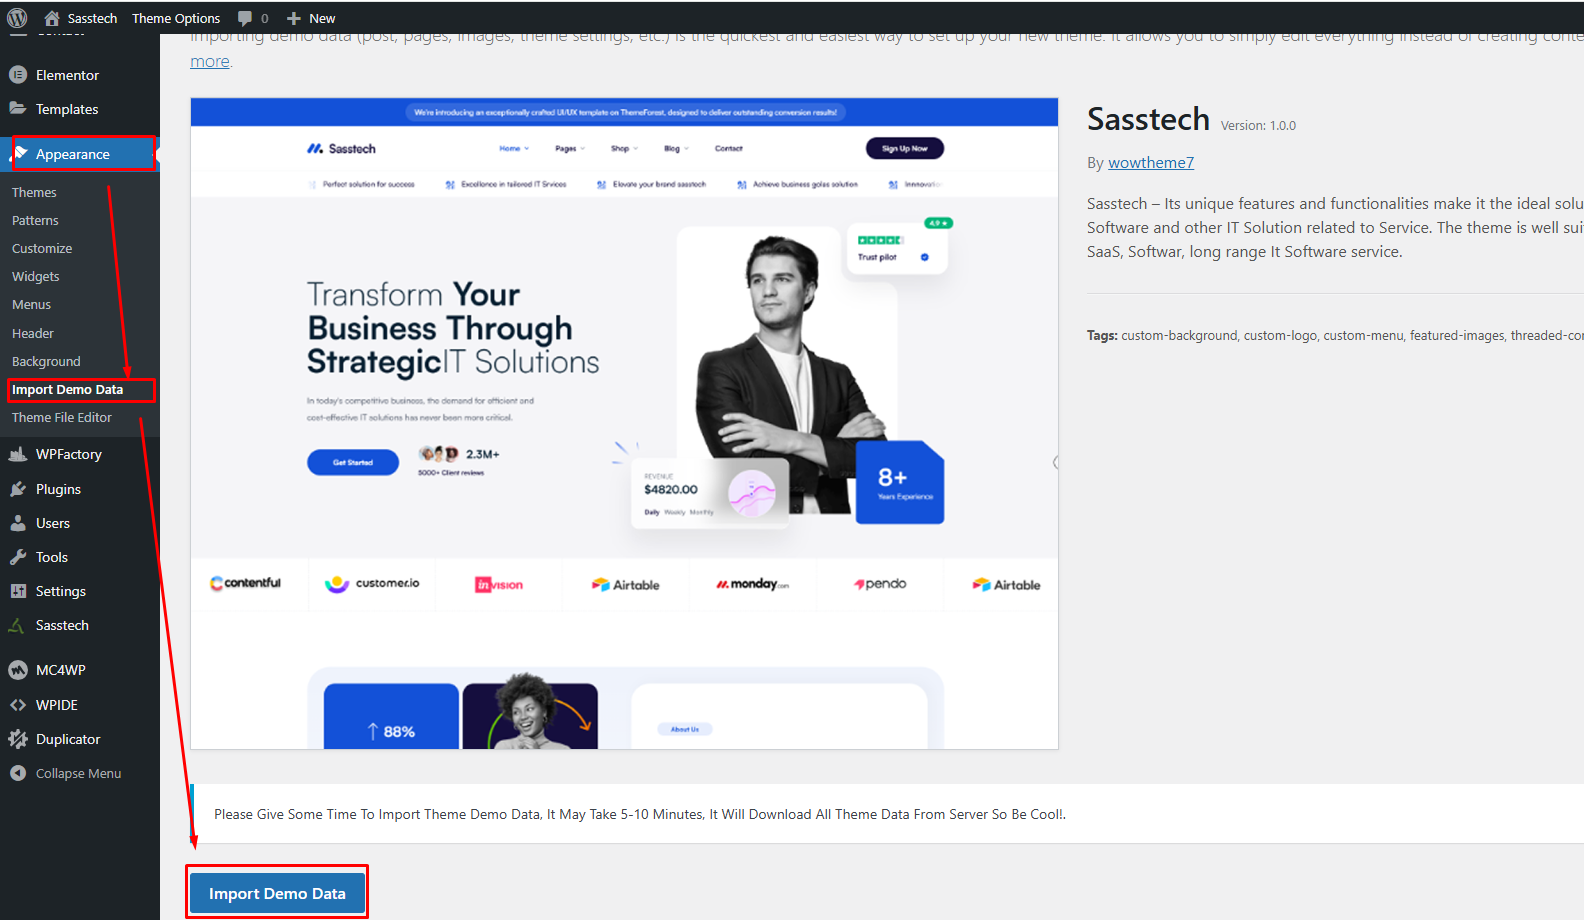This screenshot has height=920, width=1584.
Task: Click the Sasstech sidebar logo icon
Action: pos(18,625)
